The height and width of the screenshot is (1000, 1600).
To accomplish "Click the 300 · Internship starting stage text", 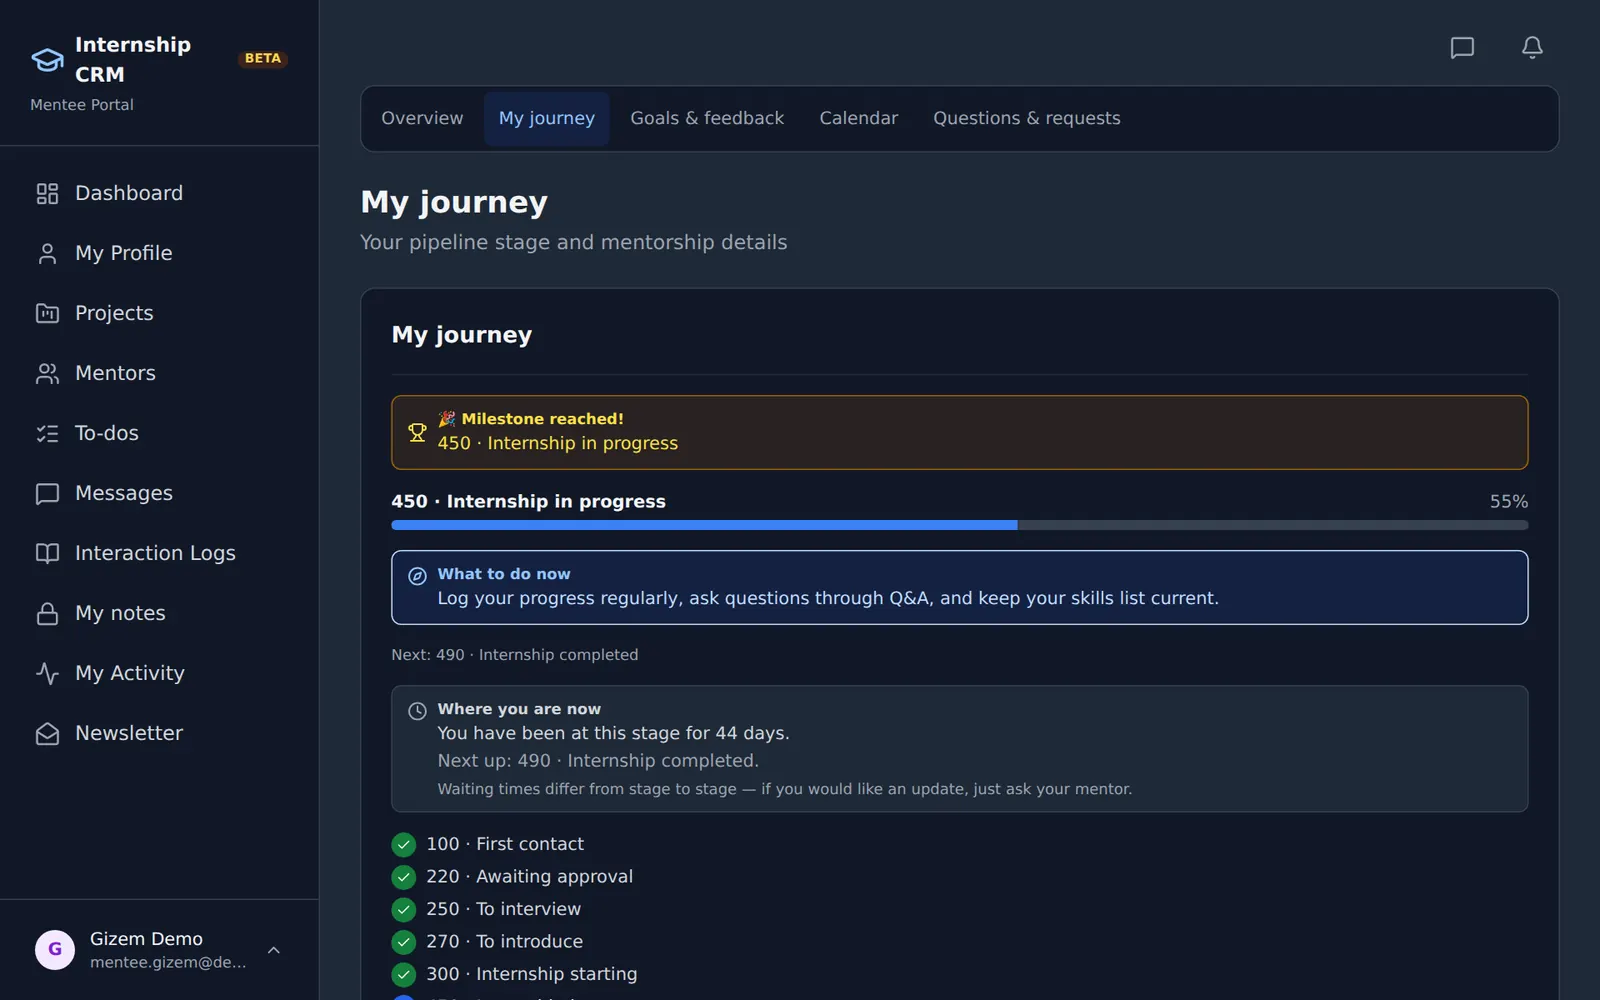I will (x=531, y=974).
